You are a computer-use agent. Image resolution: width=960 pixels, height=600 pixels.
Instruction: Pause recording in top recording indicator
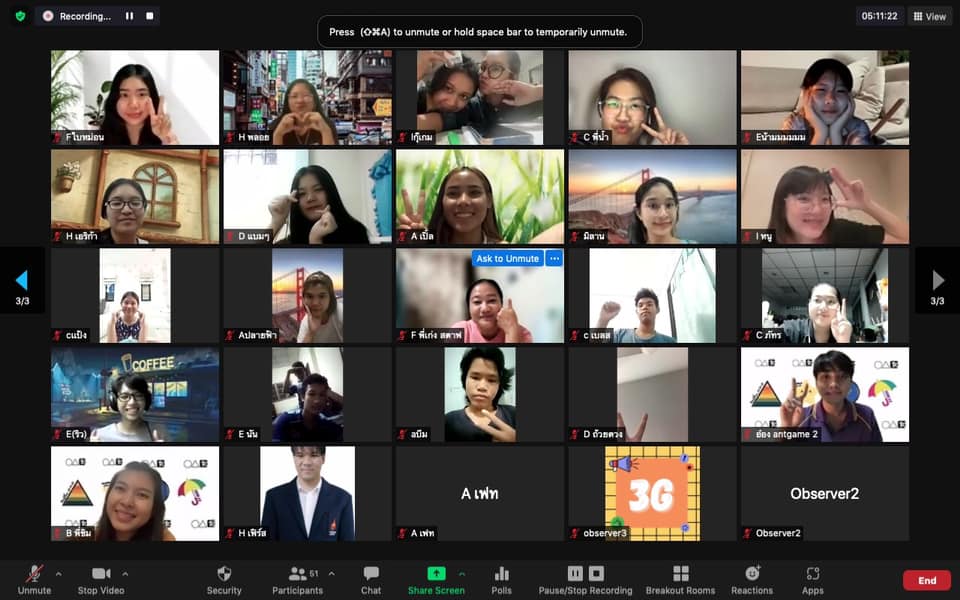click(x=129, y=16)
